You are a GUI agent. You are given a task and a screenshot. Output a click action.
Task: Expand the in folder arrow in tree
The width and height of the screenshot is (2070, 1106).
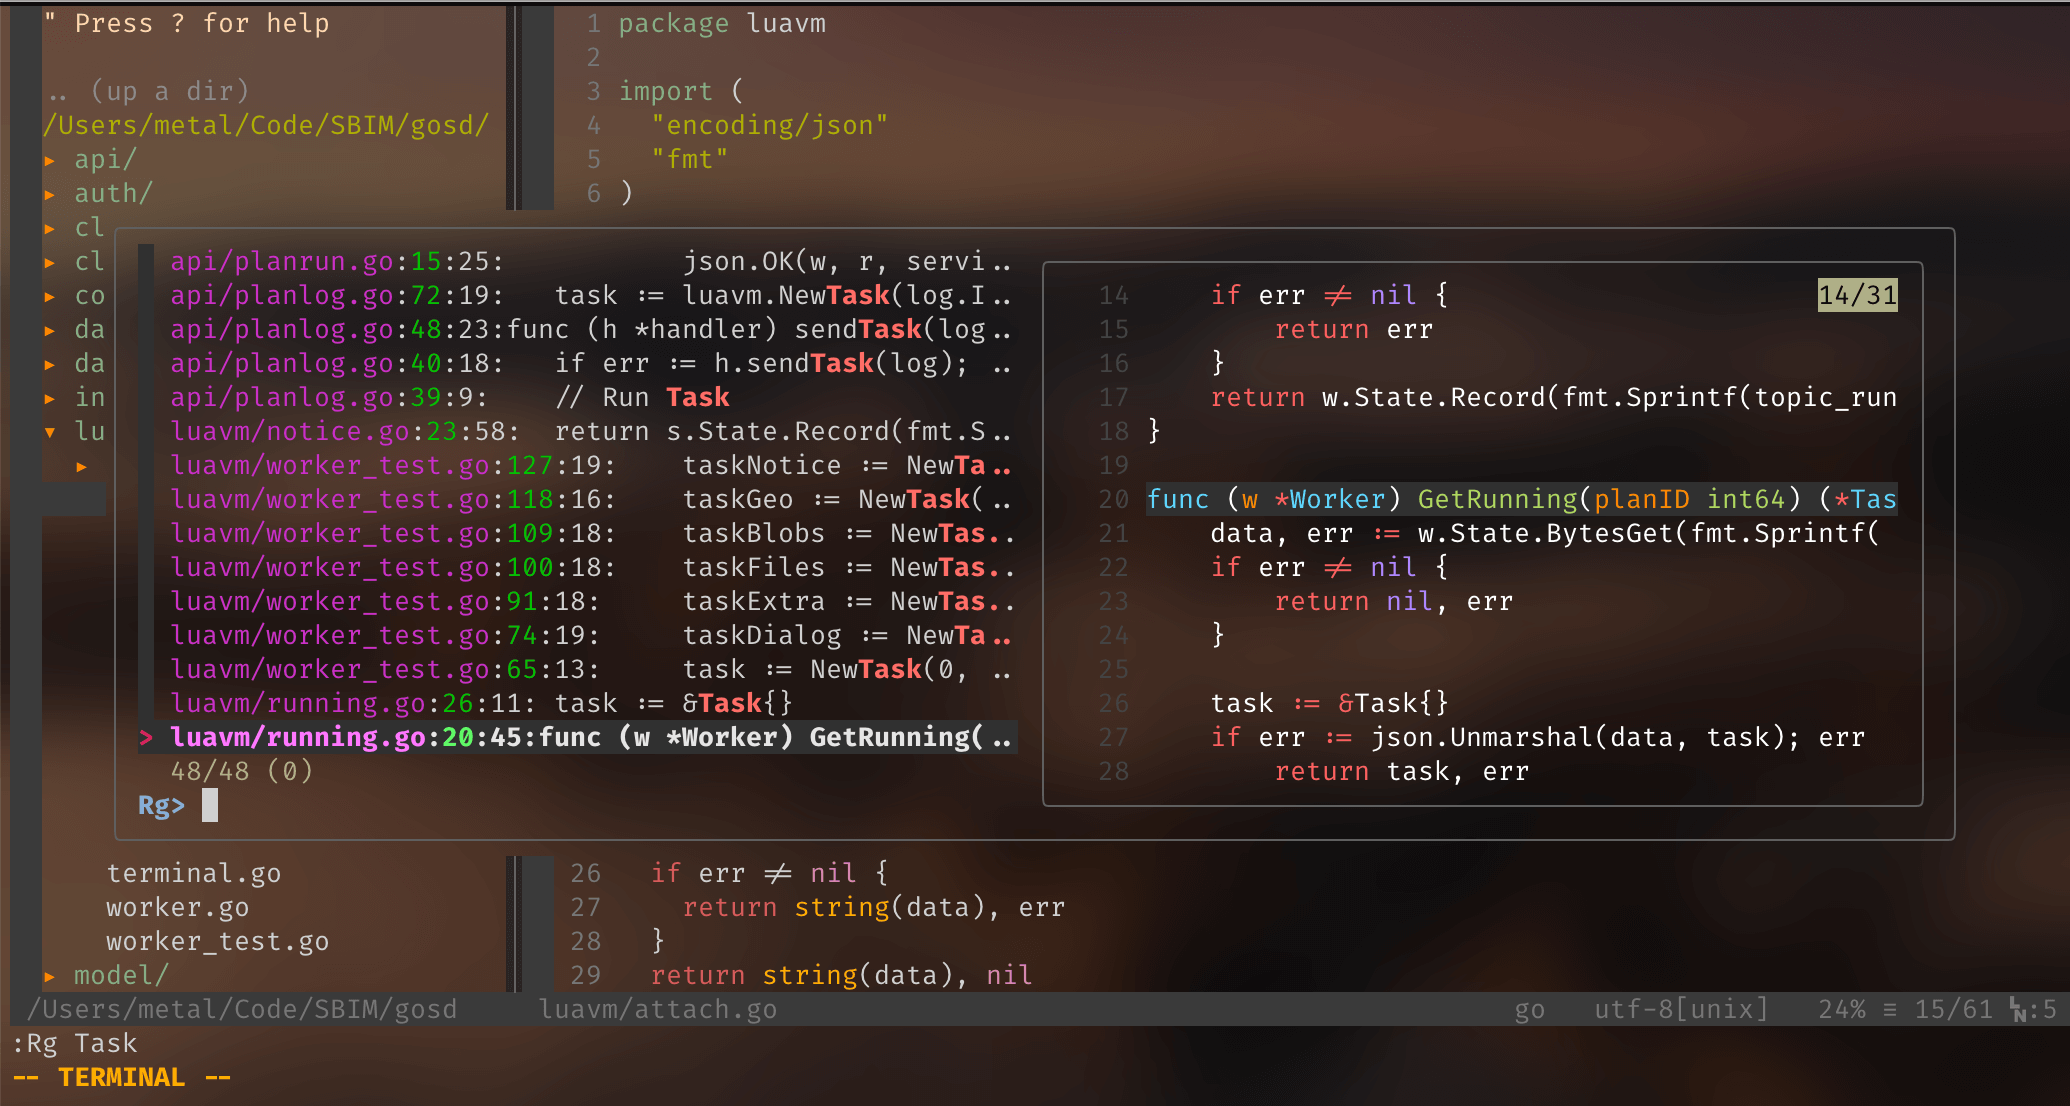50,398
